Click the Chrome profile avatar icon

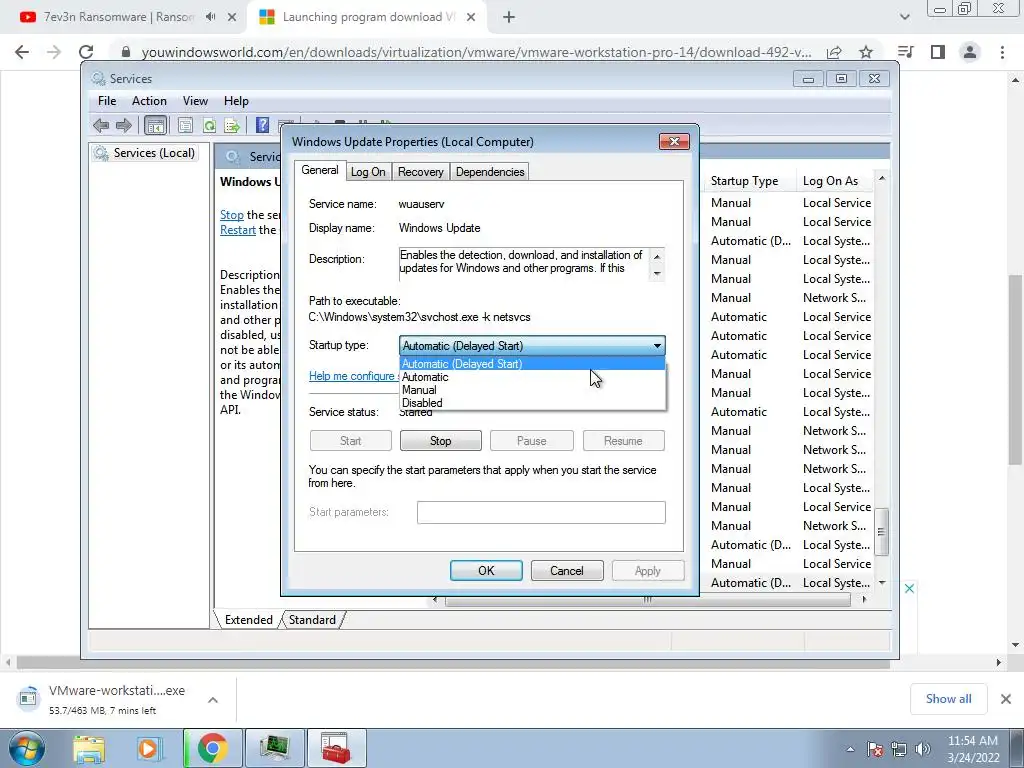point(970,52)
